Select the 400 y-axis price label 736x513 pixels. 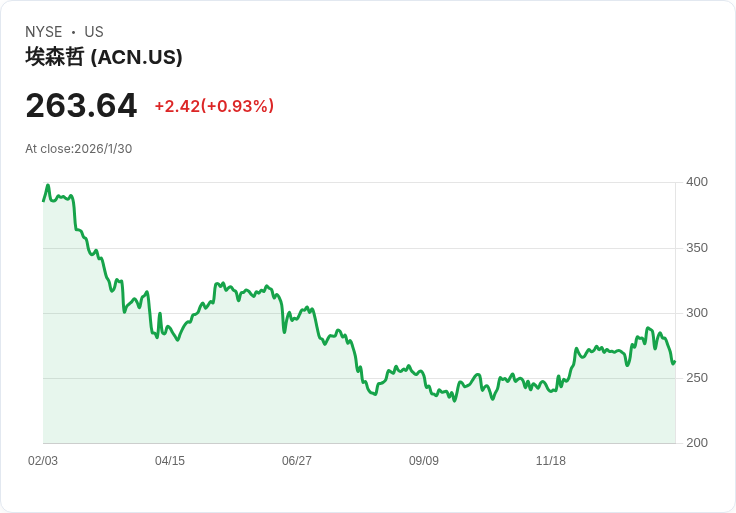coord(697,182)
